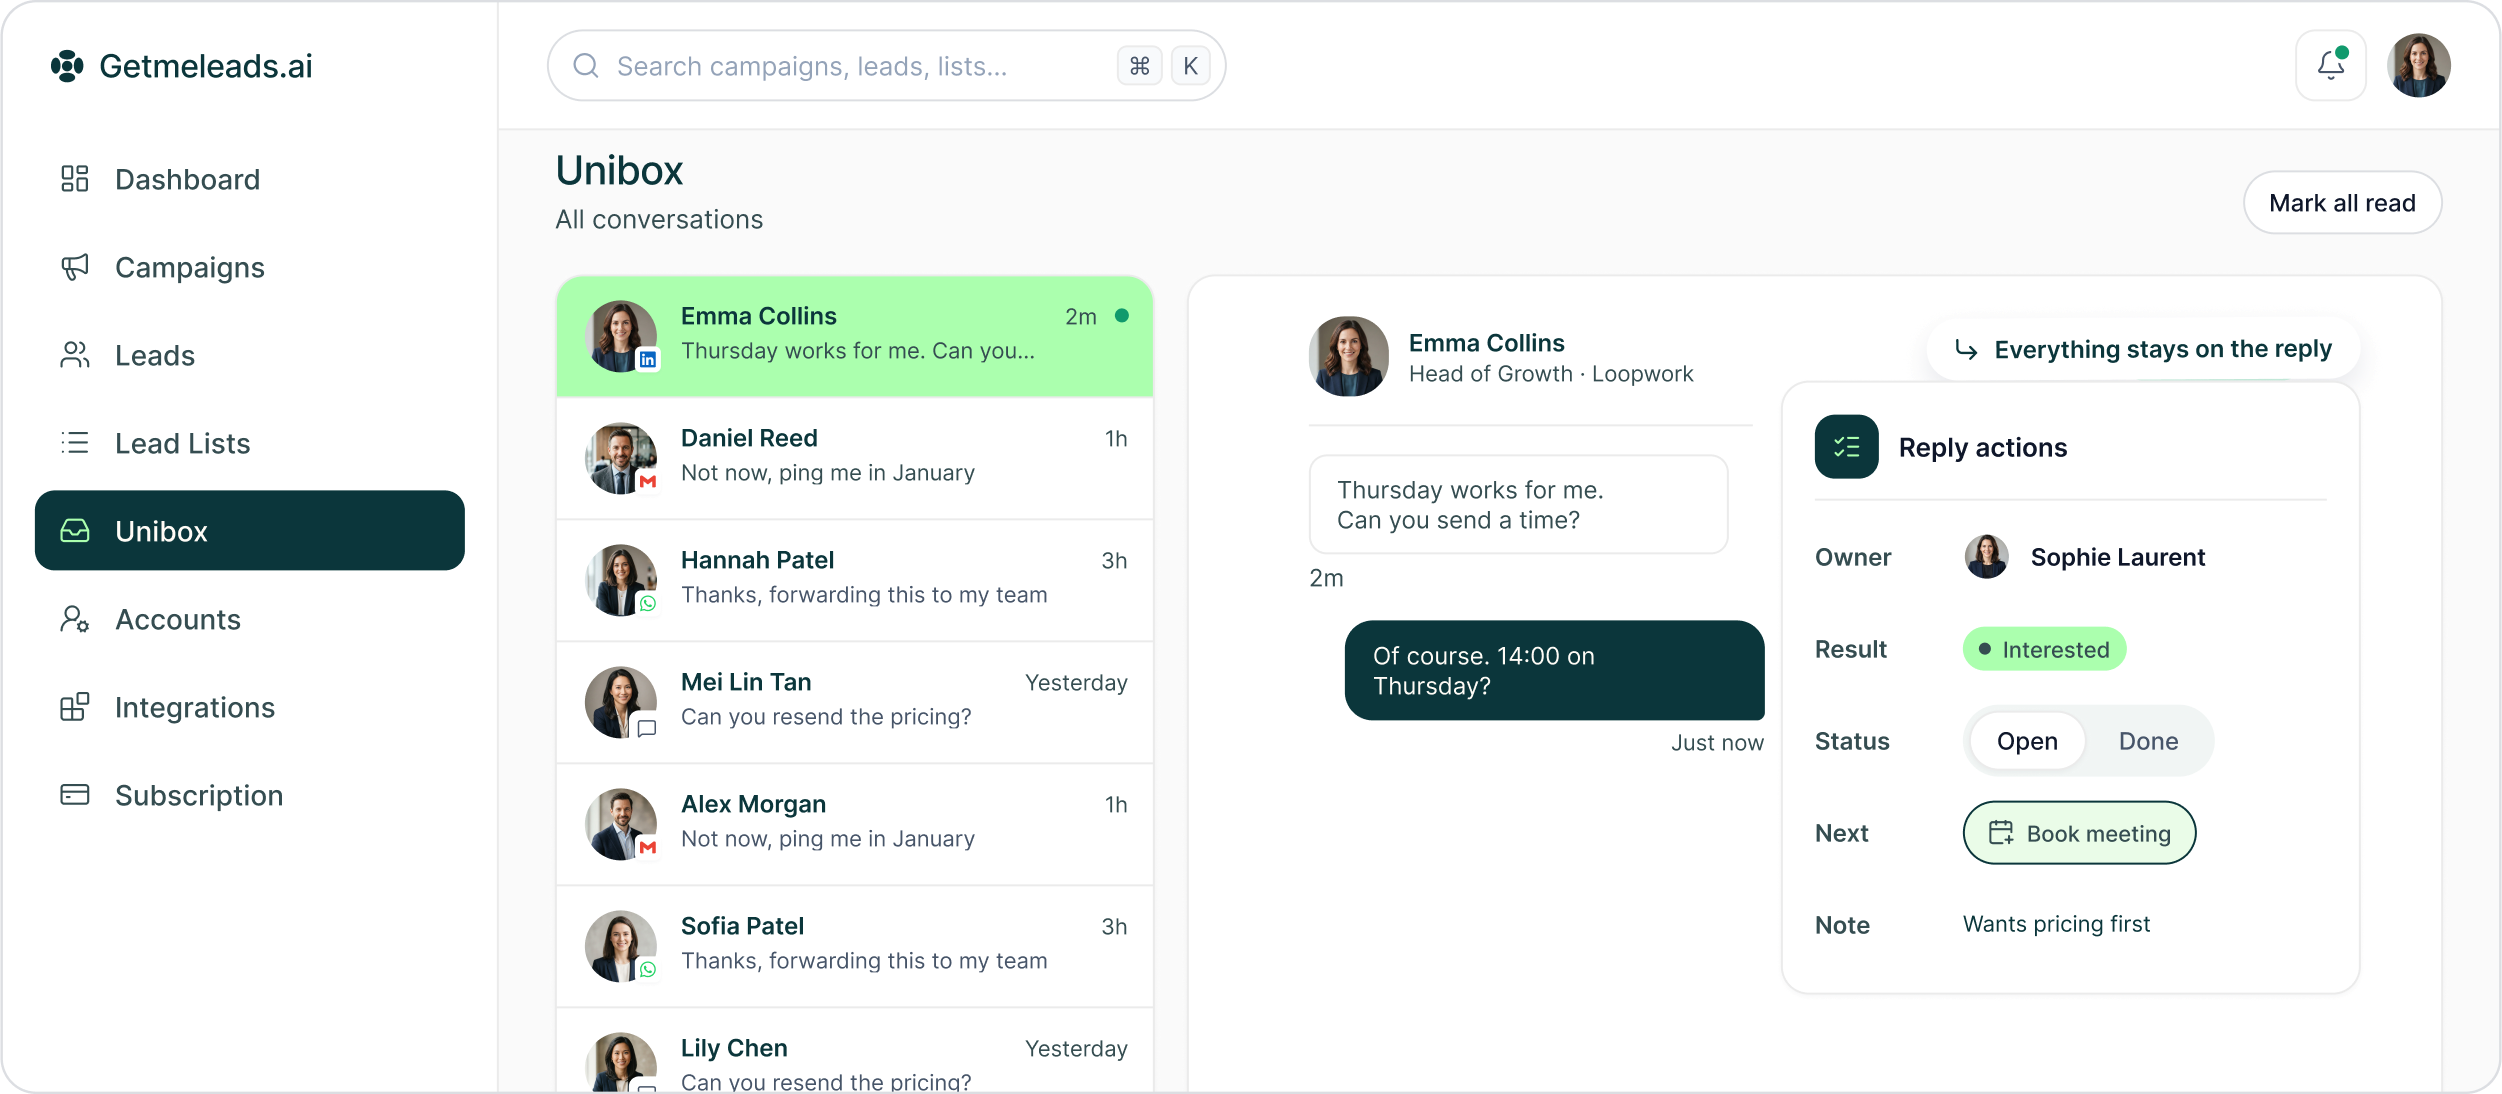2502x1094 pixels.
Task: Click the Accounts person-gear icon
Action: click(75, 619)
